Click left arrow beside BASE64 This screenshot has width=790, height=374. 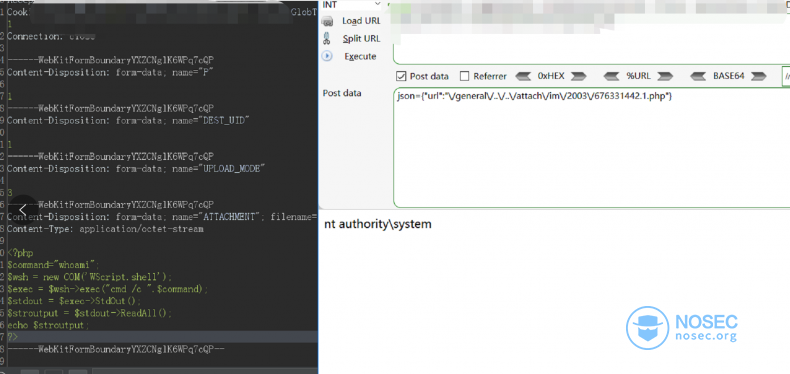pos(698,76)
